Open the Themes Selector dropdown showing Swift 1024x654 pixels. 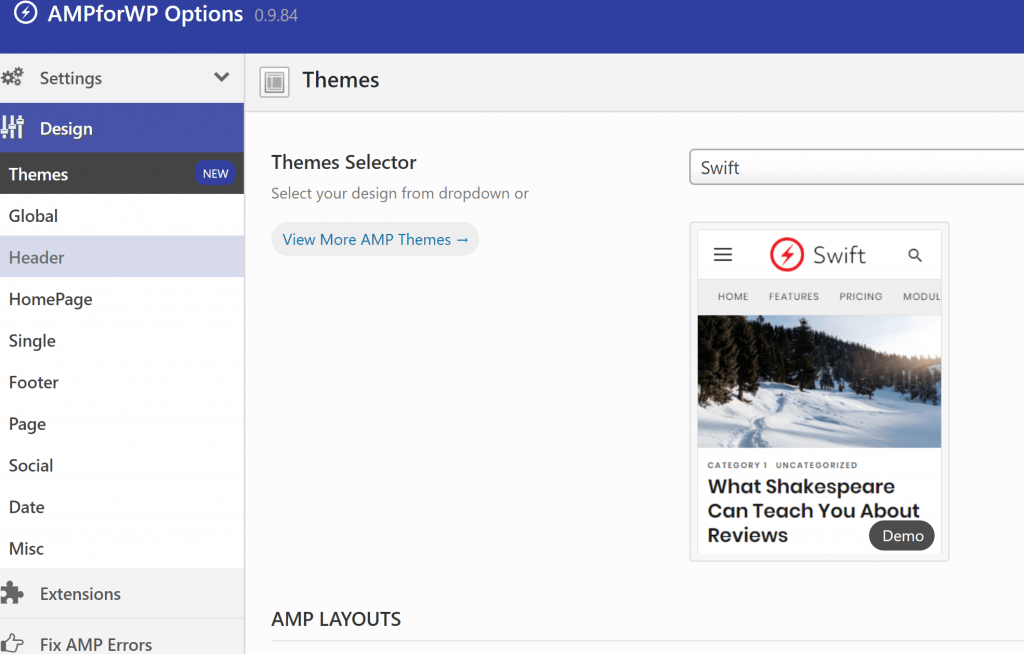[856, 167]
